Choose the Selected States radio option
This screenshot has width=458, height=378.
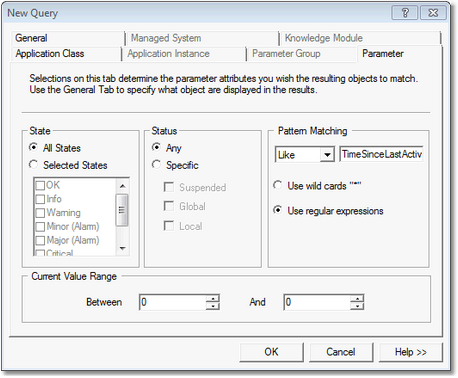(33, 165)
